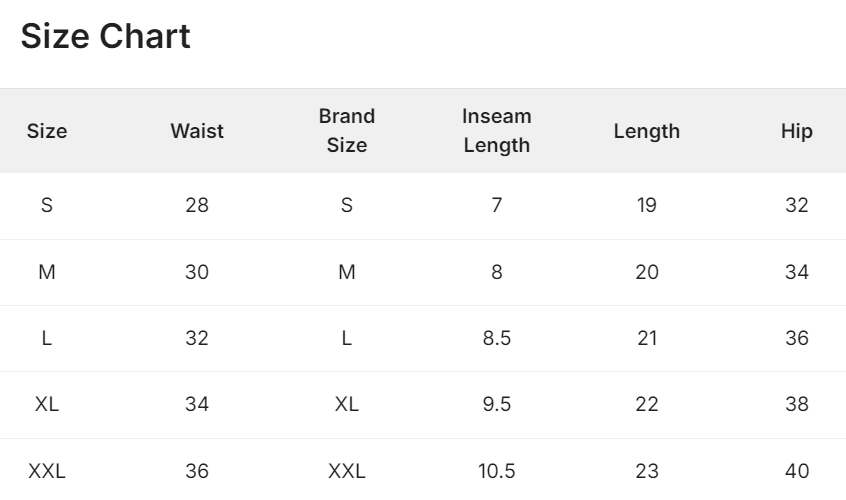The height and width of the screenshot is (500, 846).
Task: Click the Waist column header
Action: point(197,131)
